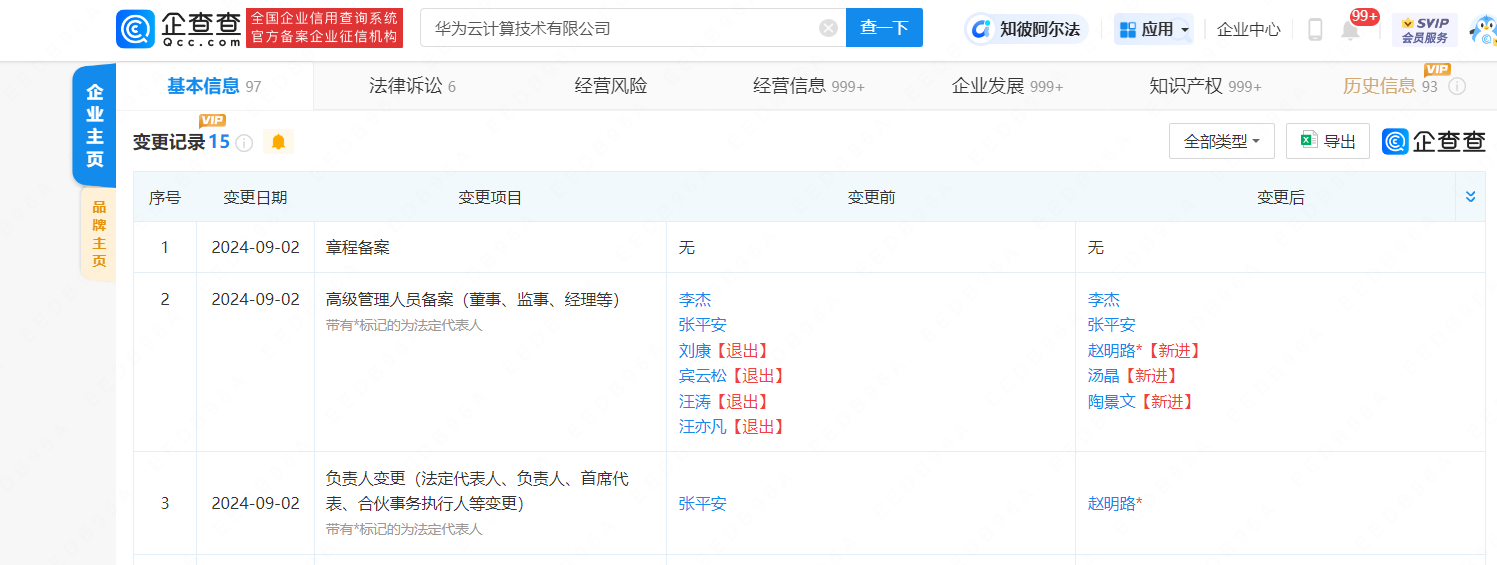Screen dimensions: 1497x565
Task: Open SVIP 会员服务
Action: 1424,30
